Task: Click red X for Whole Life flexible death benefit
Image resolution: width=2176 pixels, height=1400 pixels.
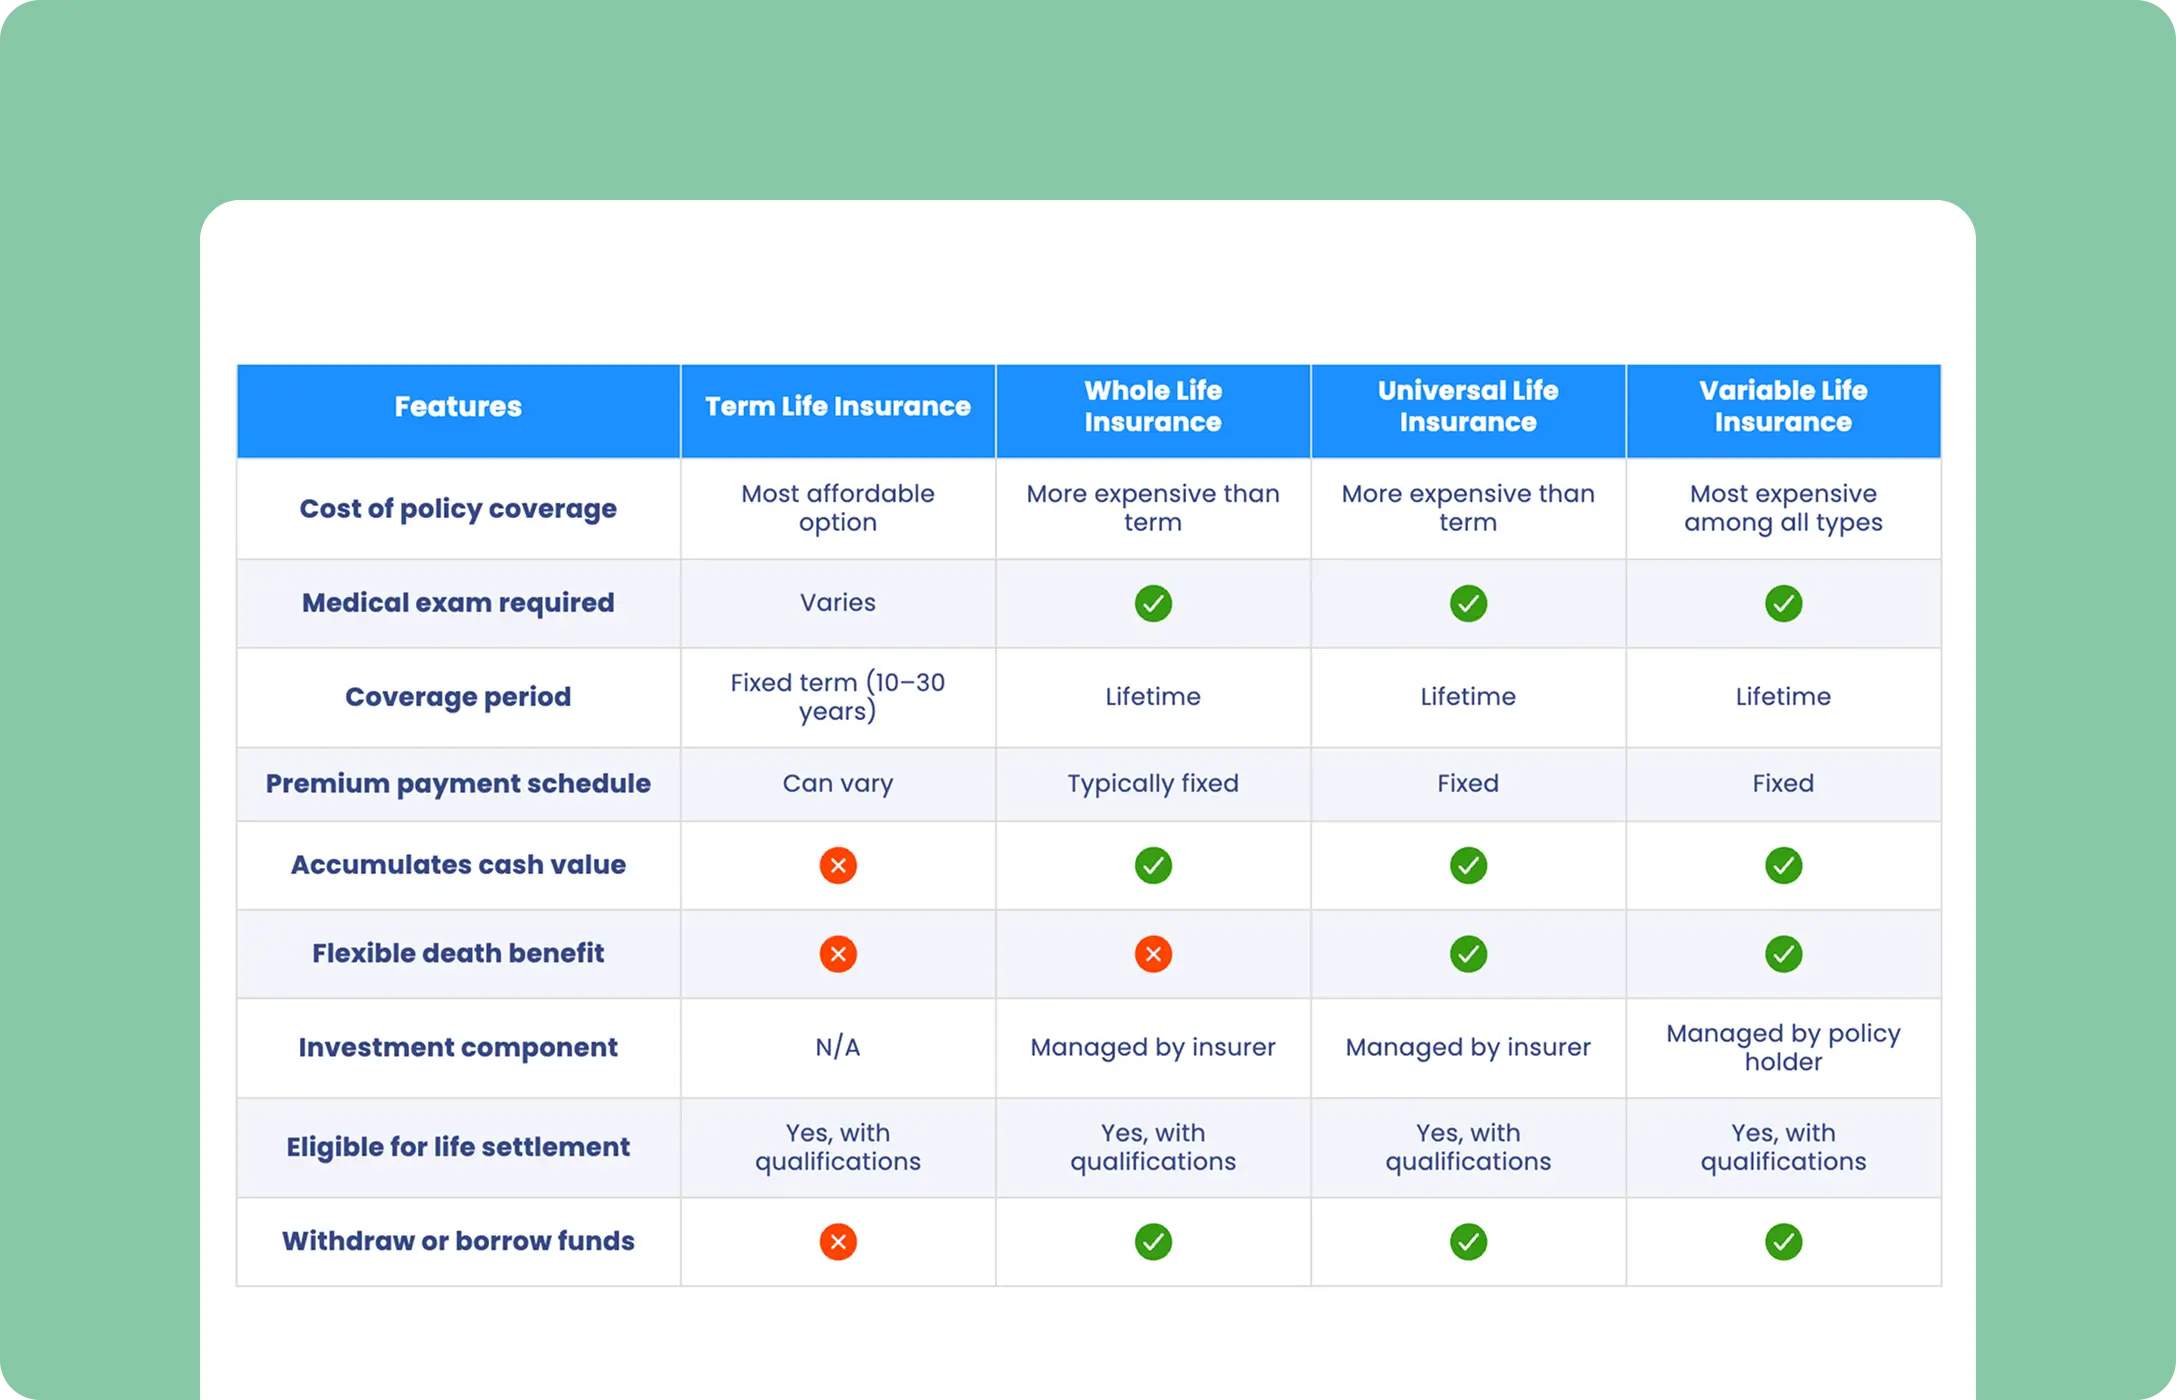Action: coord(1153,954)
